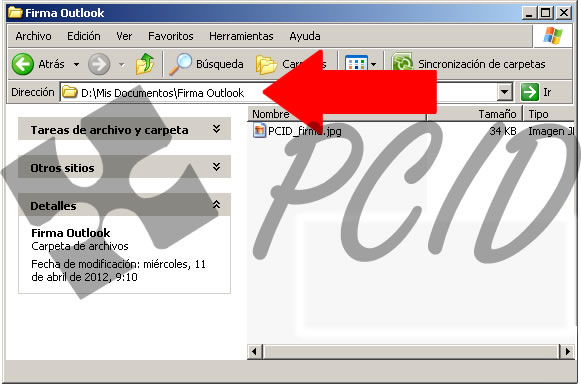The width and height of the screenshot is (581, 384).
Task: Open the Edición menu
Action: point(84,36)
